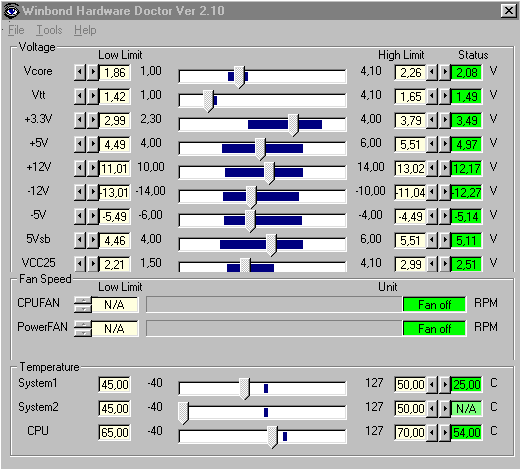Decrease Vtt high limit with left arrow
Viewport: 520px width, 469px height.
[432, 96]
